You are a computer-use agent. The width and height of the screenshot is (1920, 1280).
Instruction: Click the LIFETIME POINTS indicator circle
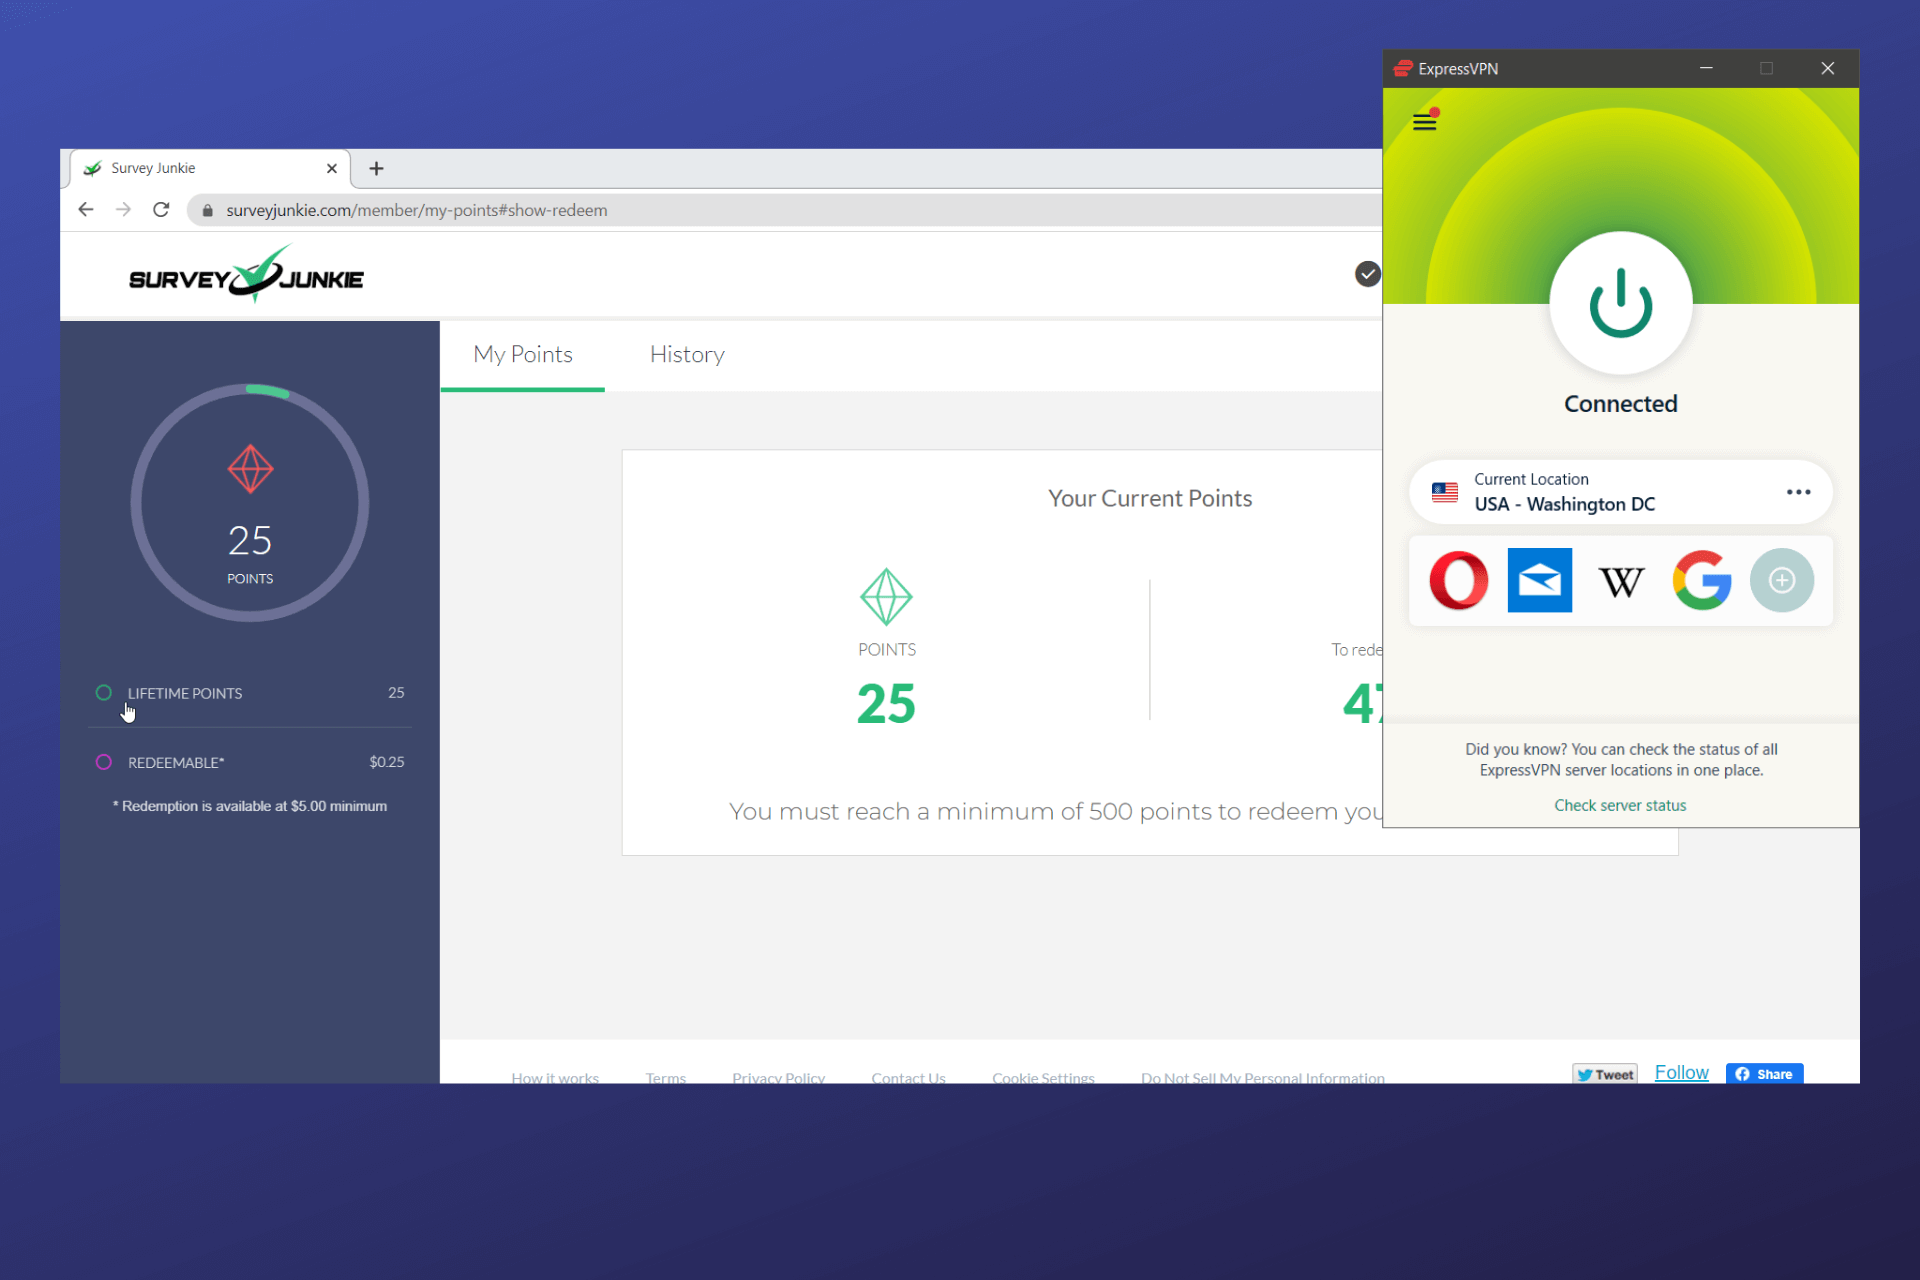[103, 692]
